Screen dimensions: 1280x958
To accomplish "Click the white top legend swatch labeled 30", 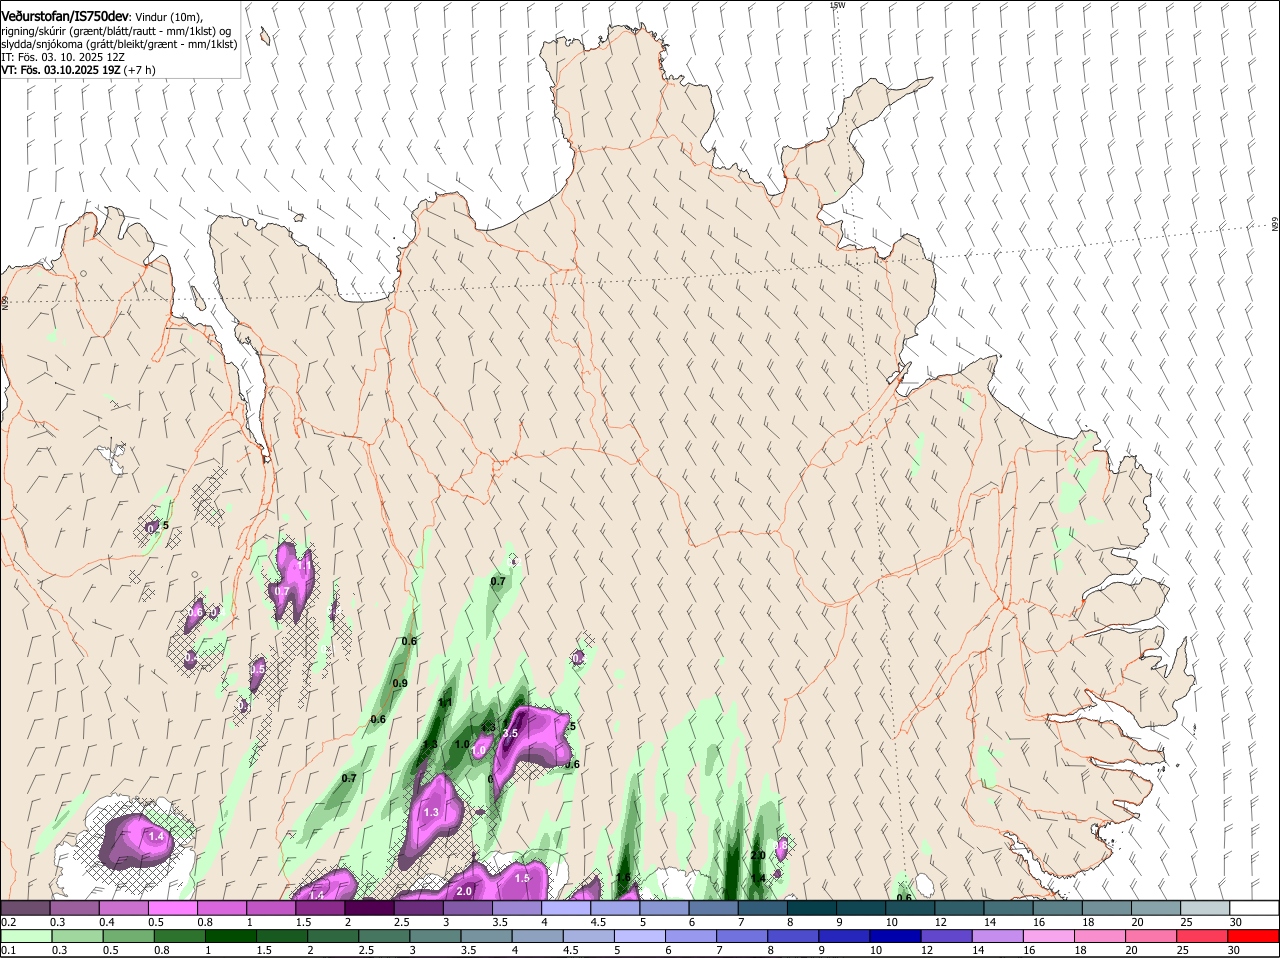I will pos(1254,907).
